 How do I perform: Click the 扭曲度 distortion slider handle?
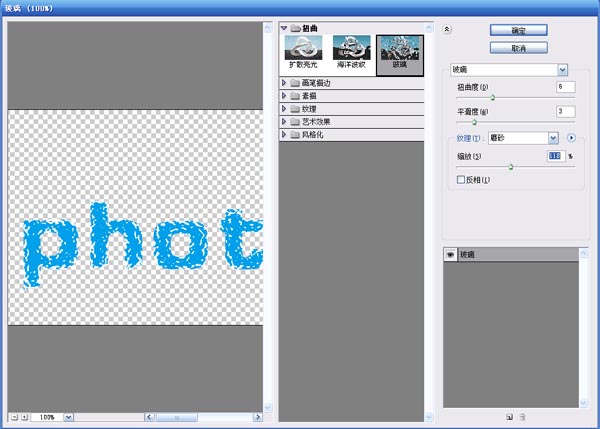[x=491, y=98]
